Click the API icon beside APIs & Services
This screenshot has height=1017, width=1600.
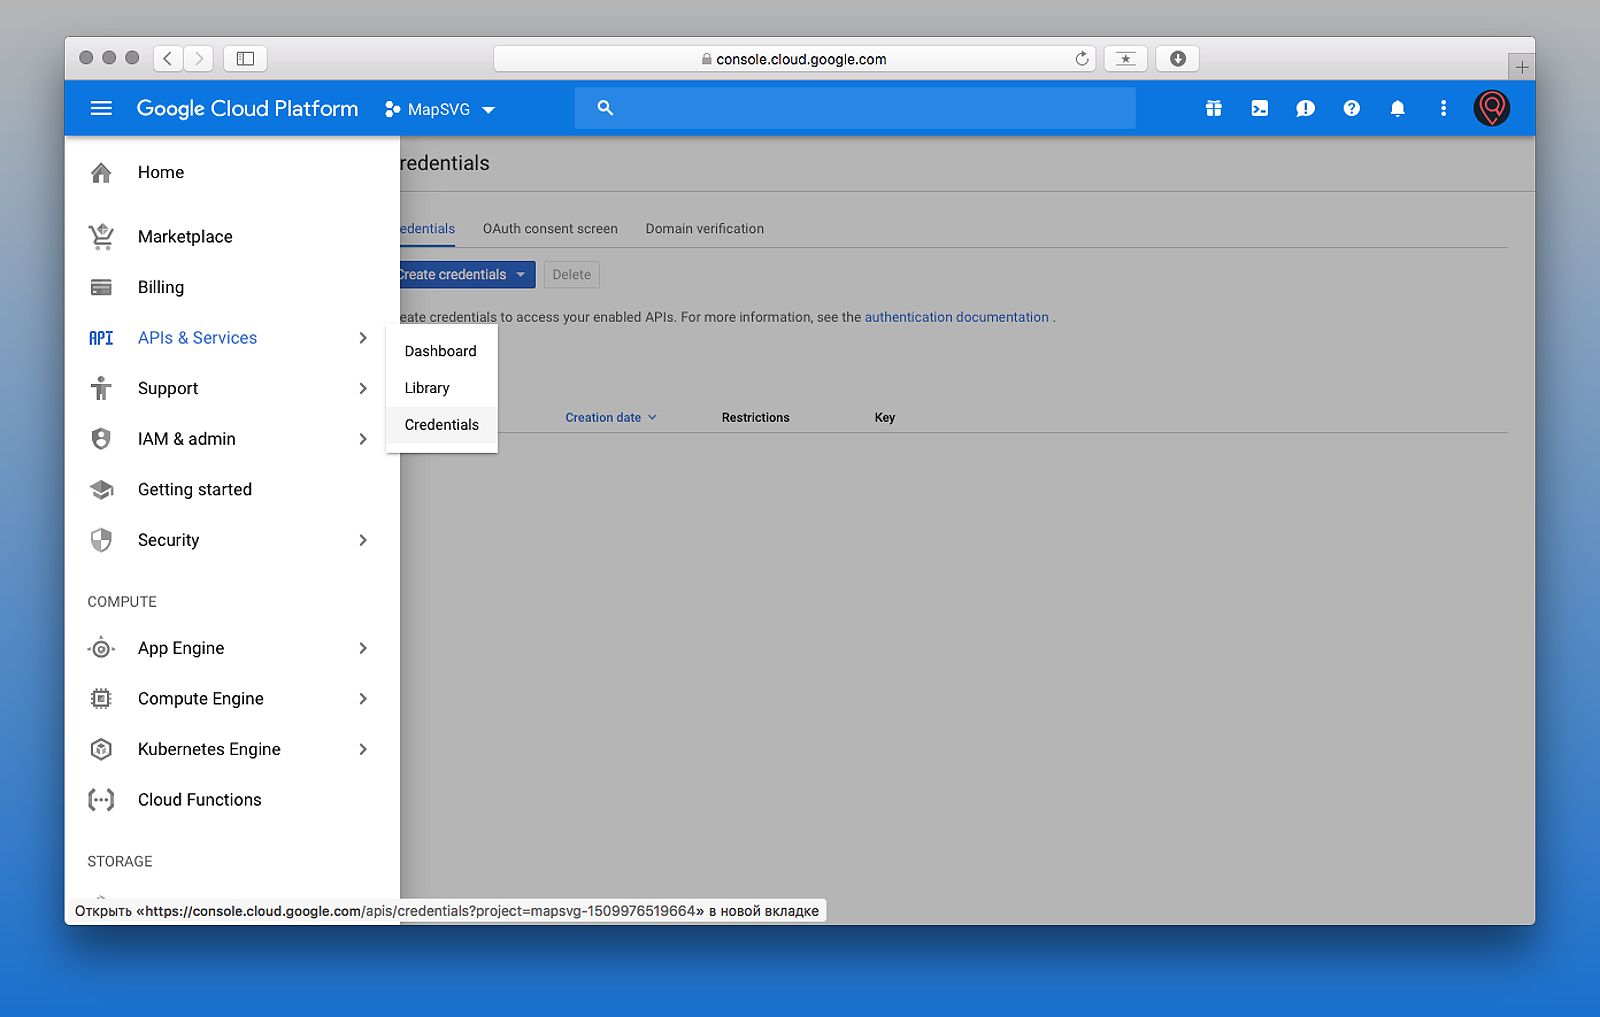tap(101, 338)
